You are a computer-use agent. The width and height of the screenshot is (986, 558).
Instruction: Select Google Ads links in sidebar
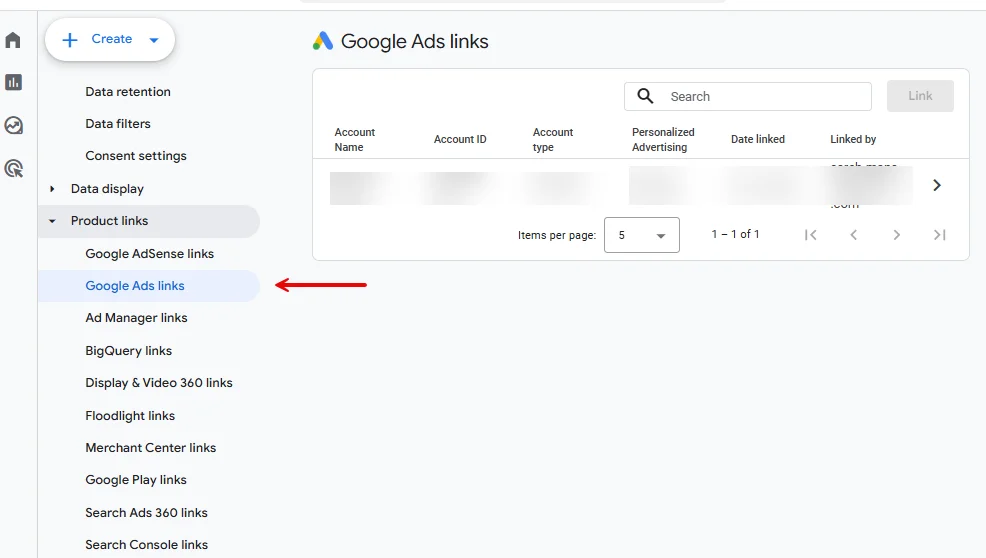[x=149, y=286]
